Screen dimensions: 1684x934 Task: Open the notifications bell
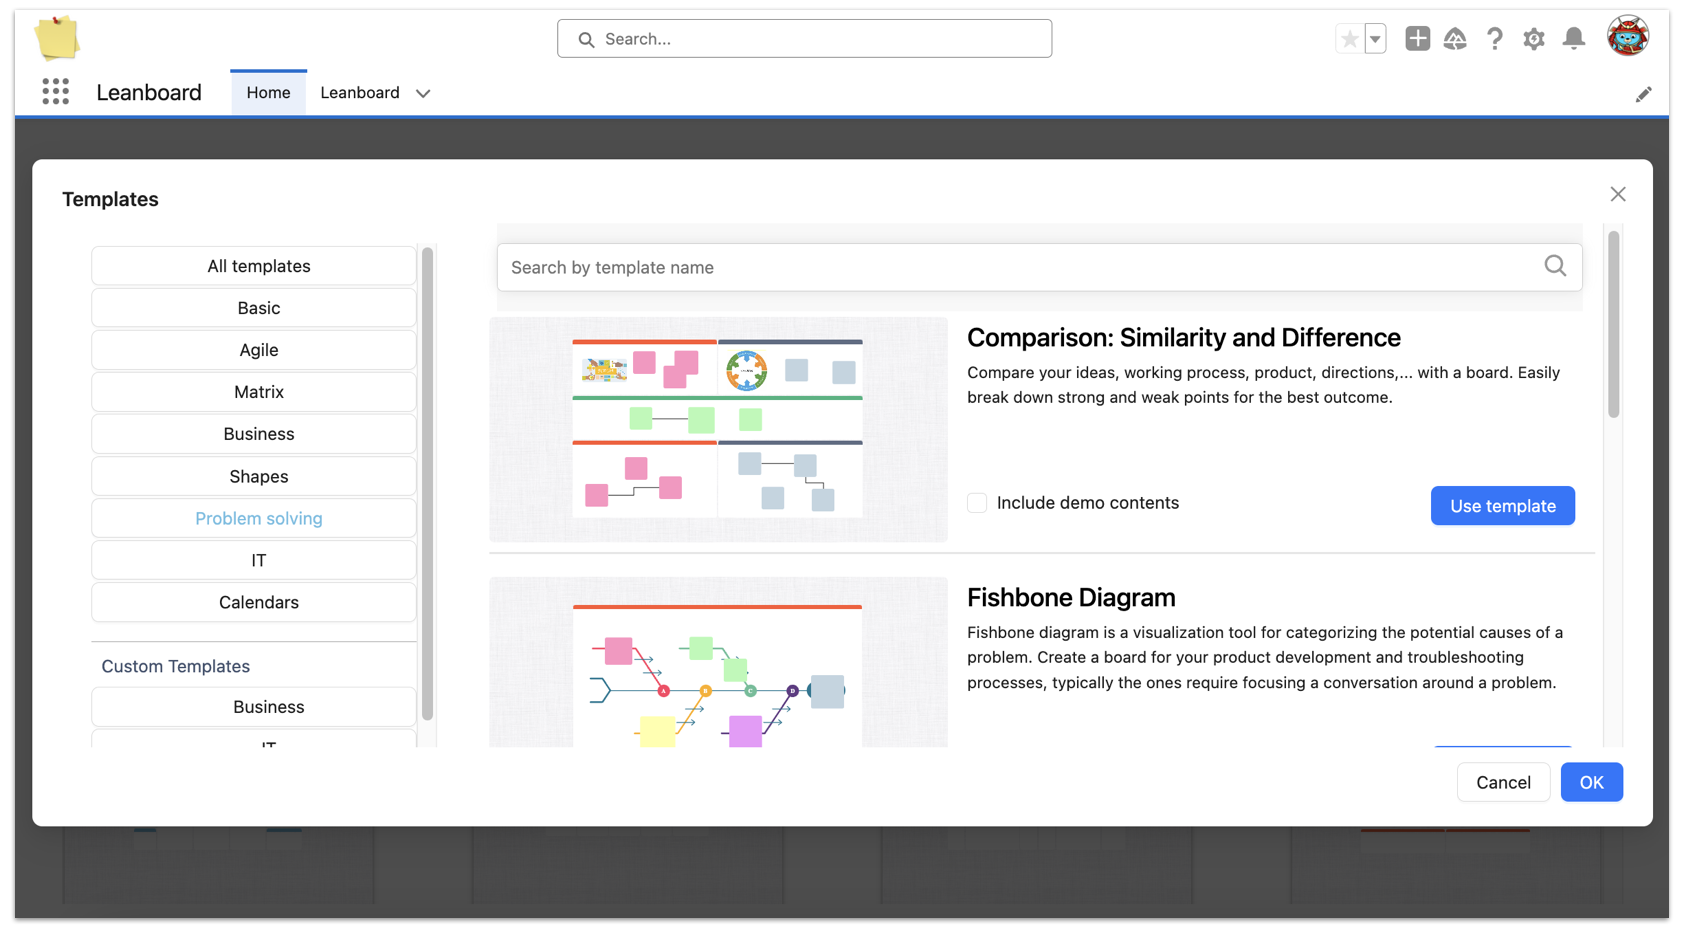tap(1573, 39)
